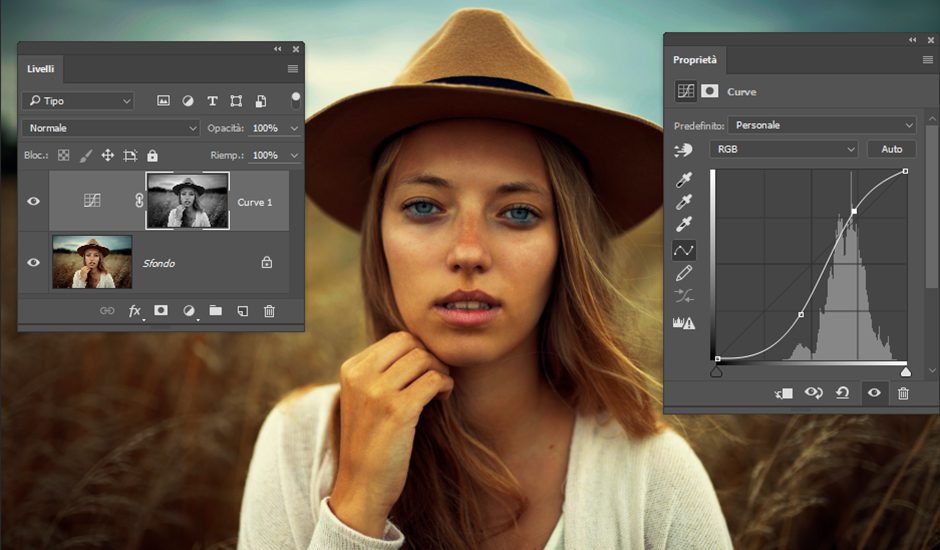View previous state eye-arrow icon
940x550 pixels.
pos(814,393)
